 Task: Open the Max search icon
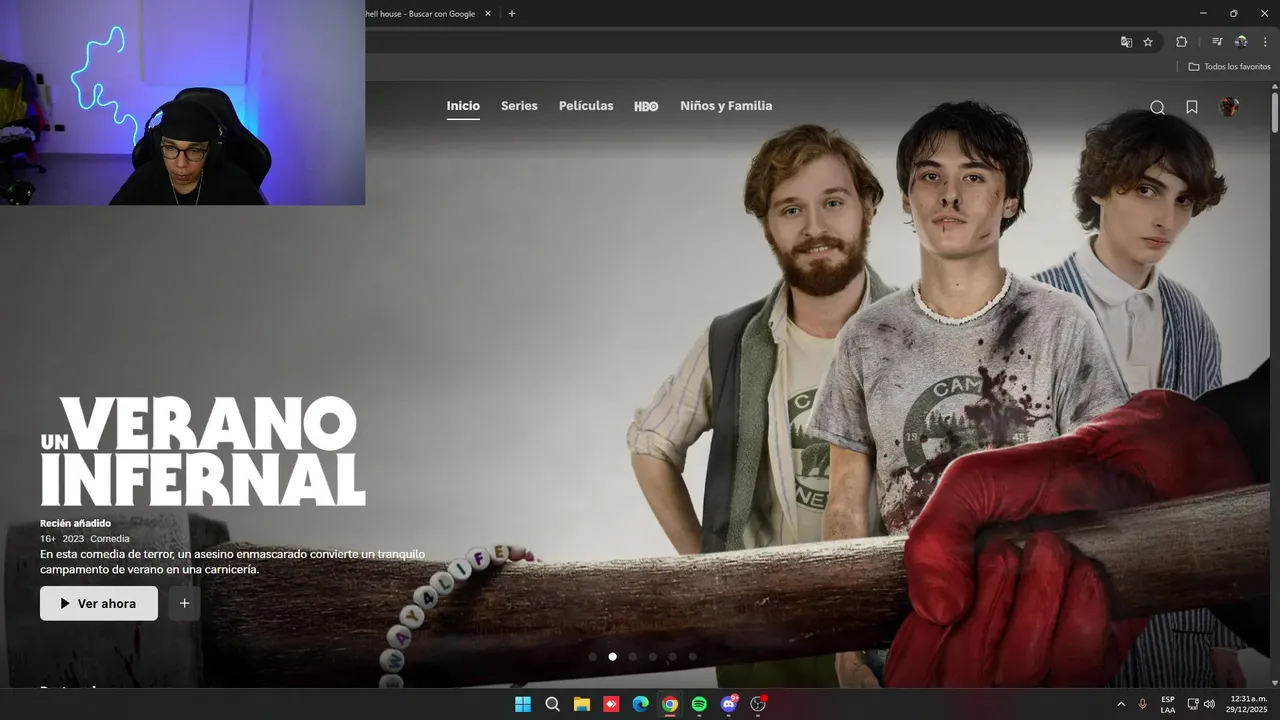click(1157, 107)
